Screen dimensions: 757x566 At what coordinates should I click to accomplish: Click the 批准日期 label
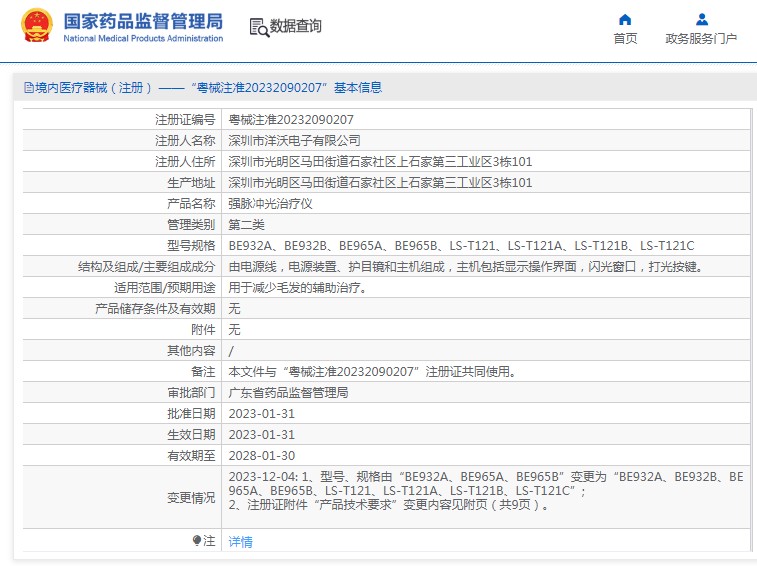(191, 414)
